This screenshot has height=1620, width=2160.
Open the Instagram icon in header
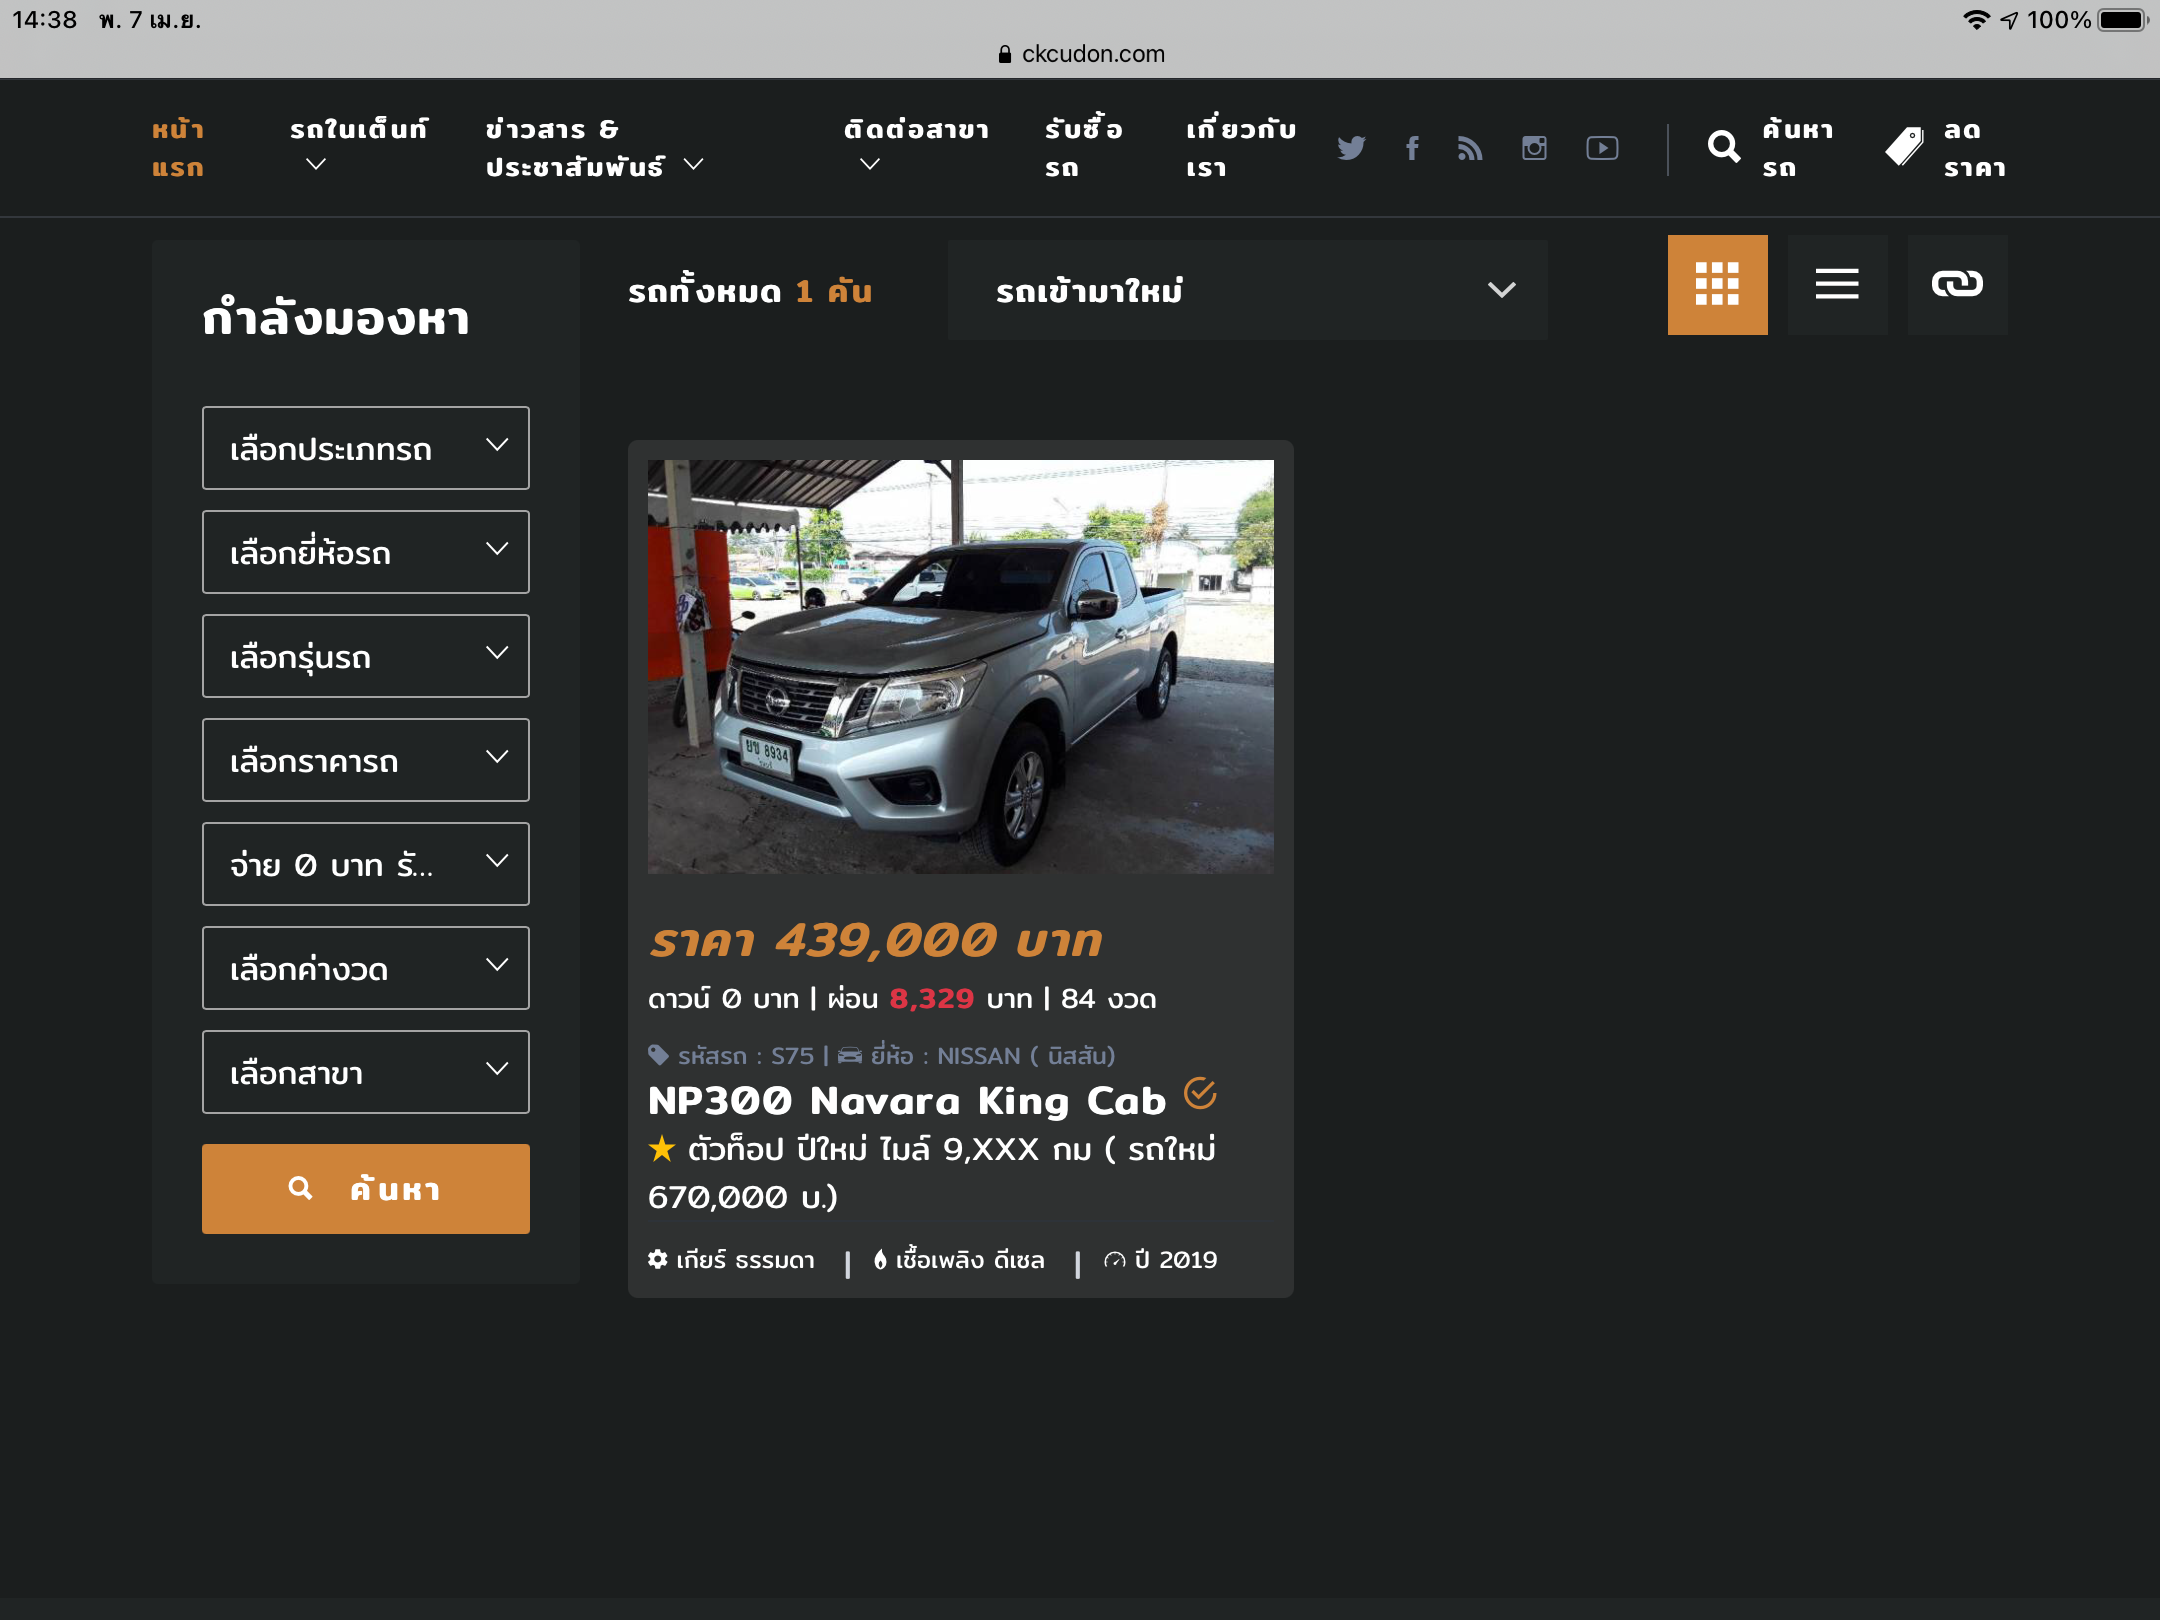[x=1534, y=148]
